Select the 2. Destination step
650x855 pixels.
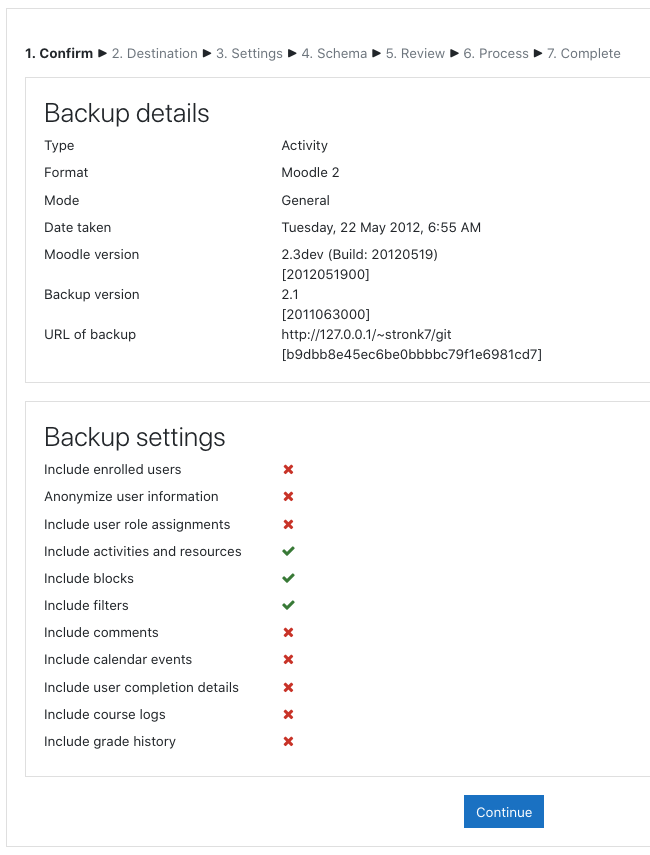[x=155, y=53]
